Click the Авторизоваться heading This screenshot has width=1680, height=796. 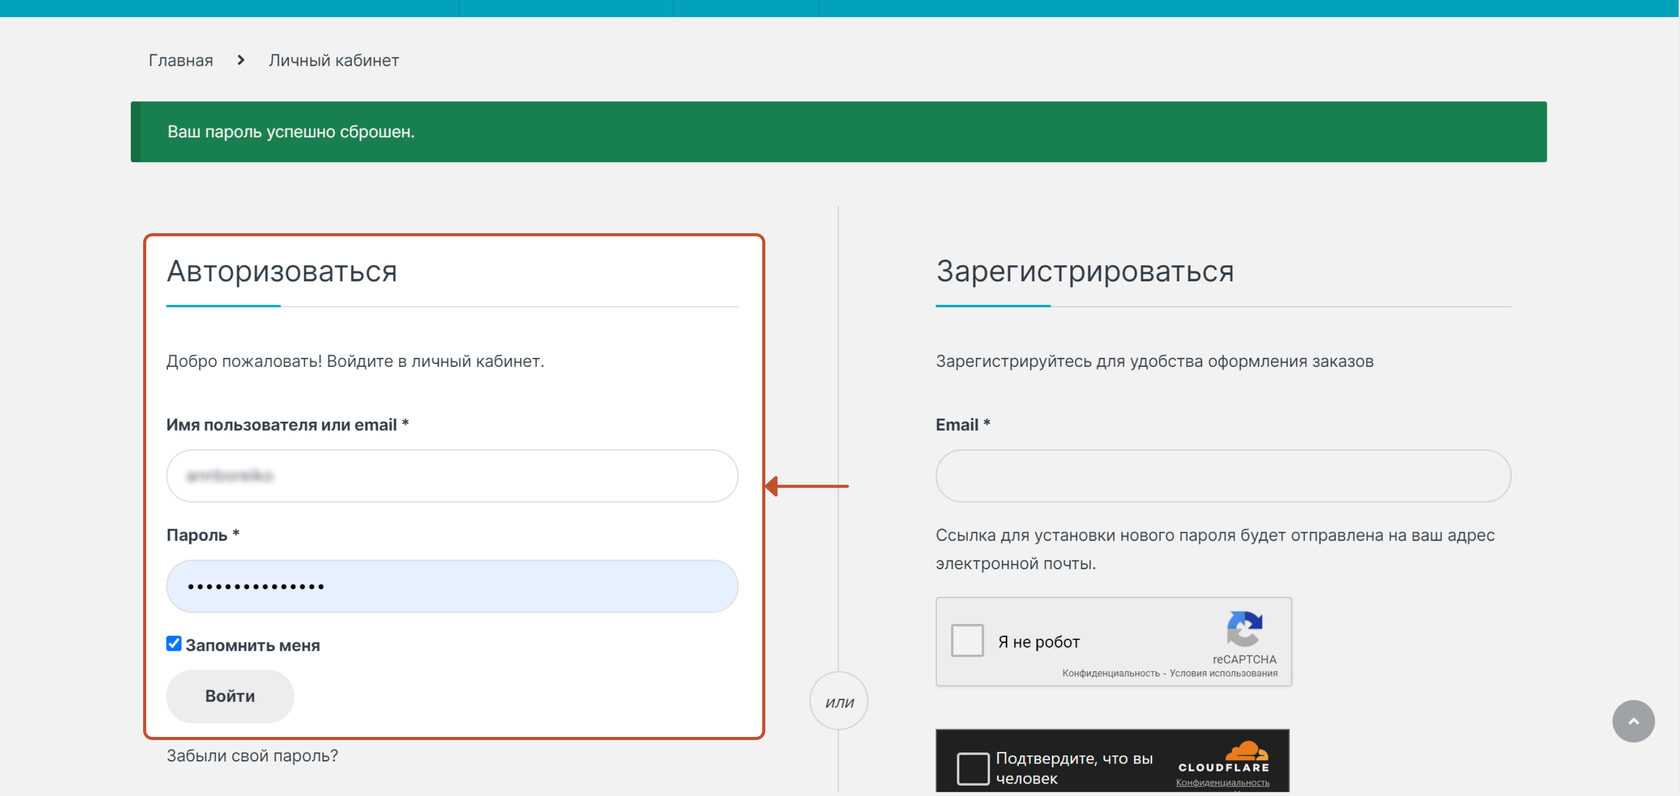282,271
